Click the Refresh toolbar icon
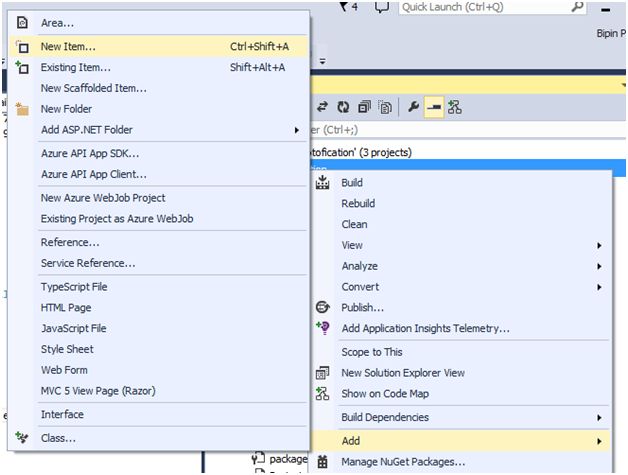 pos(343,107)
